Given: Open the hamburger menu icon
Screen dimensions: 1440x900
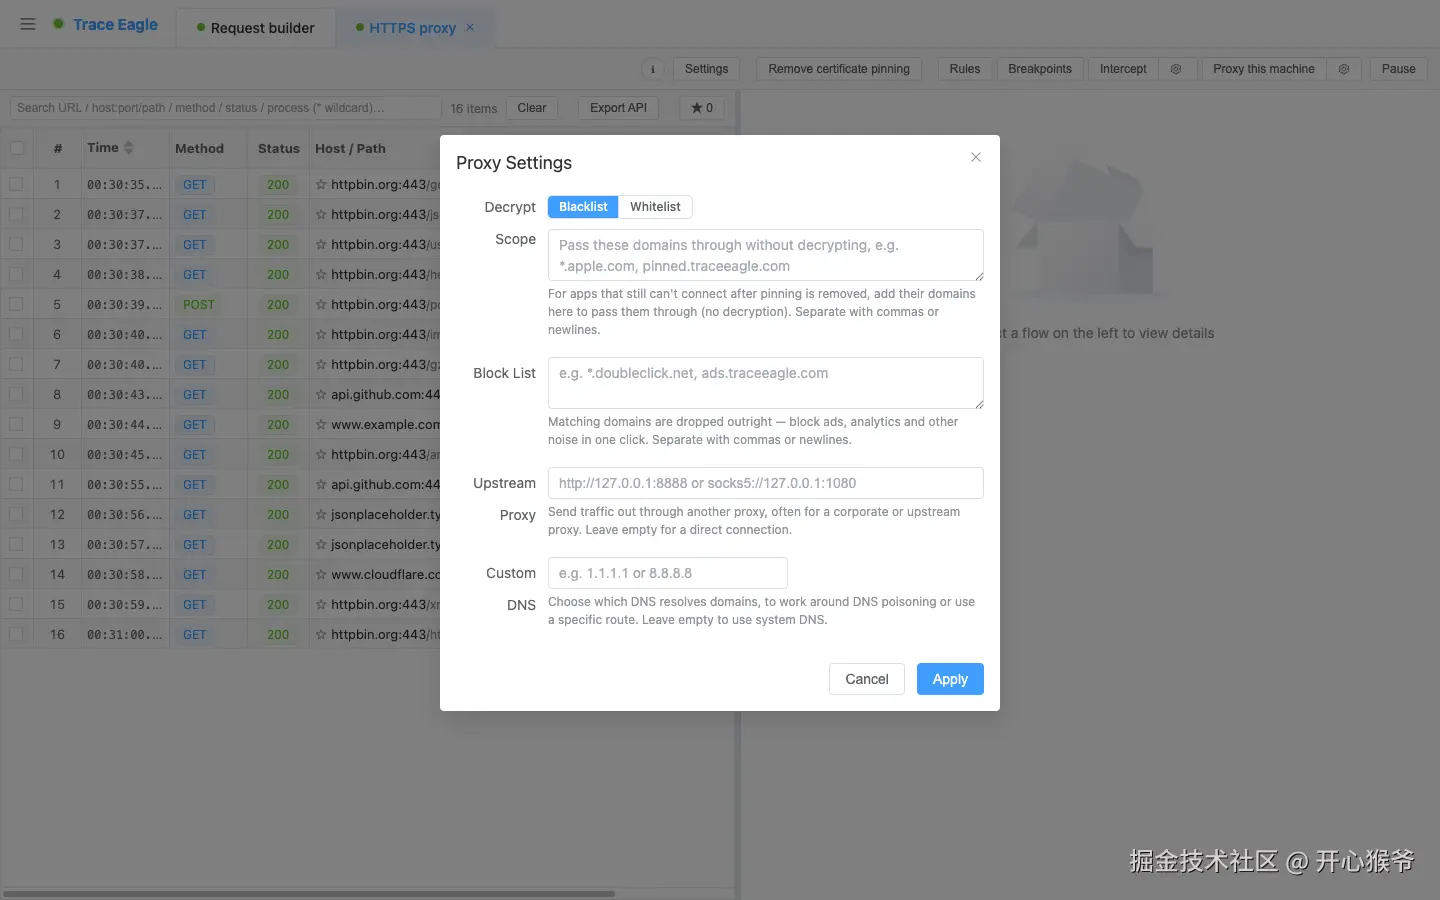Looking at the screenshot, I should [28, 24].
